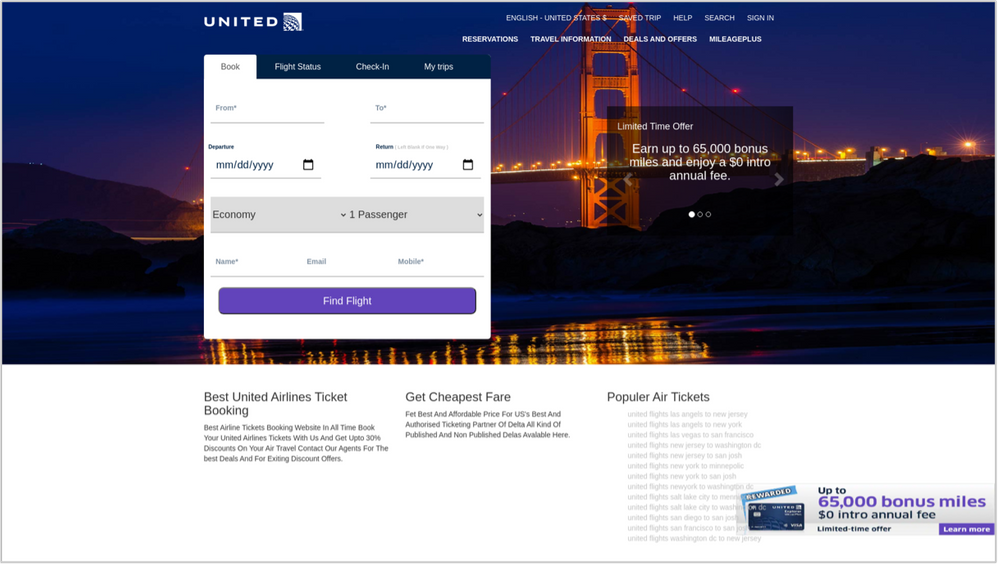The image size is (1000, 566).
Task: Open the Return date calendar picker
Action: [467, 165]
